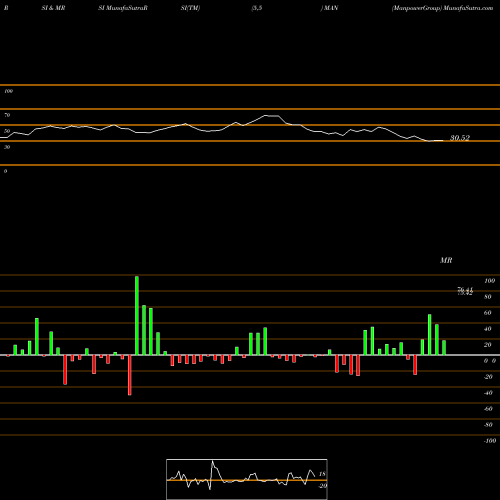Click the '-100' label on MR axis
Image resolution: width=500 pixels, height=500 pixels.
point(490,441)
